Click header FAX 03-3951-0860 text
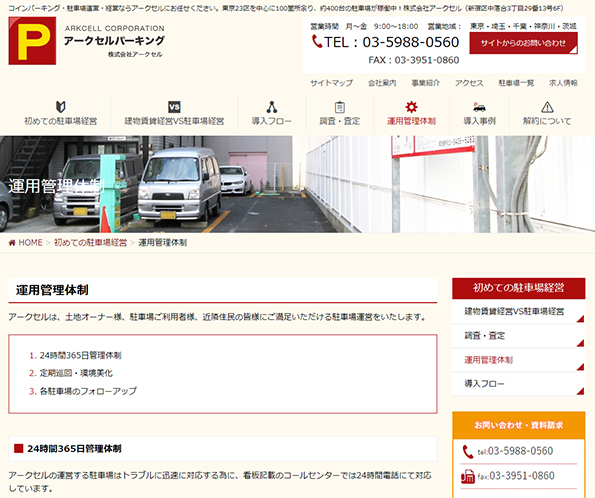Image resolution: width=595 pixels, height=498 pixels. pyautogui.click(x=414, y=60)
